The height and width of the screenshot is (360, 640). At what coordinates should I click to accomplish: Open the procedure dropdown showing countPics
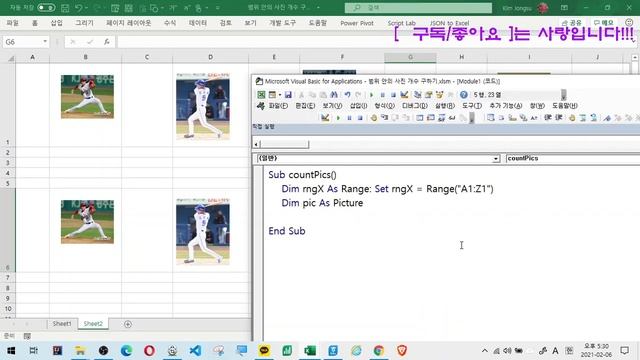[572, 158]
